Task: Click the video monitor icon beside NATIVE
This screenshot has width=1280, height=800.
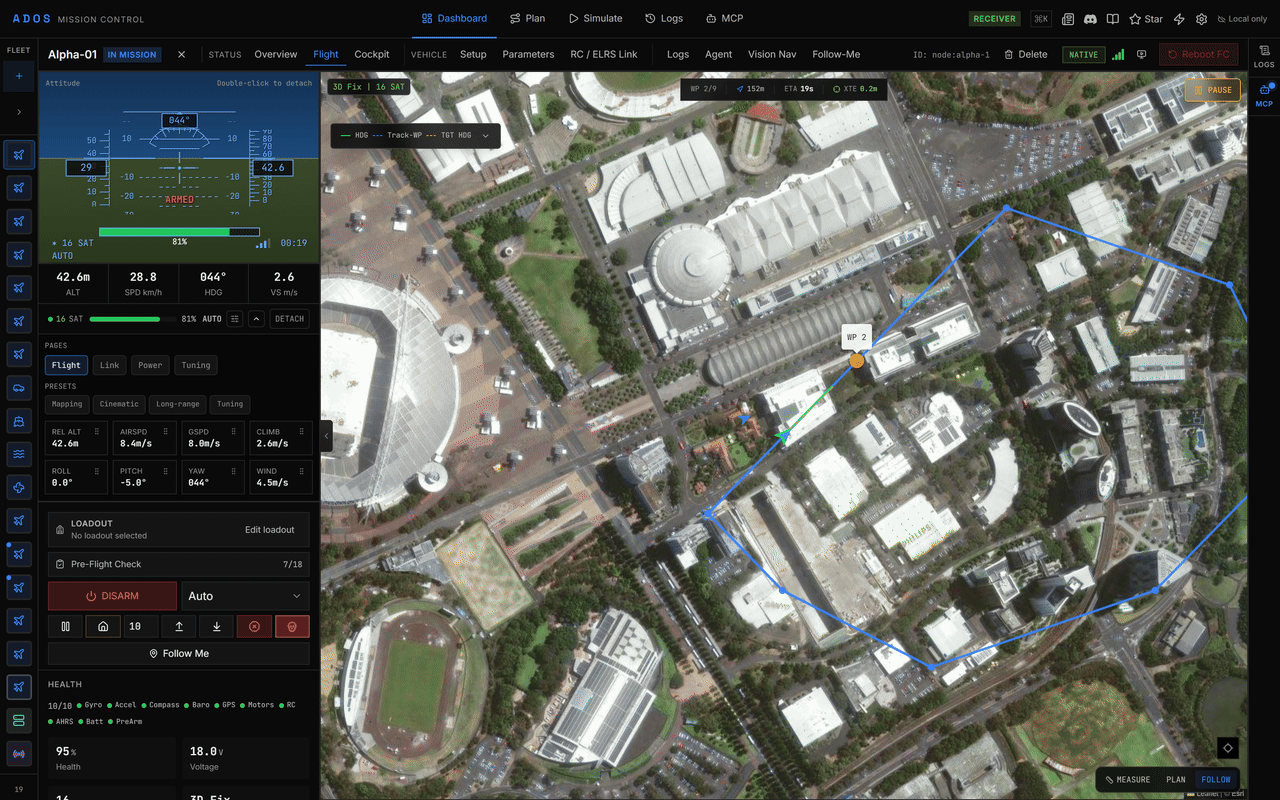Action: (1141, 55)
